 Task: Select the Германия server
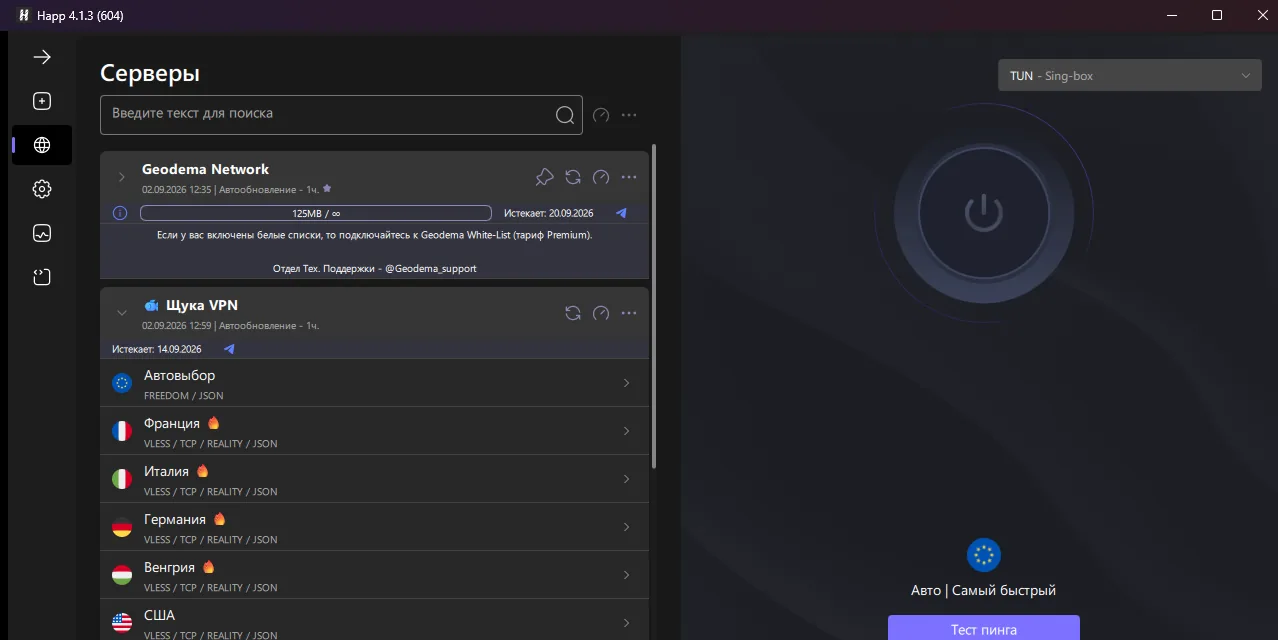[x=375, y=527]
